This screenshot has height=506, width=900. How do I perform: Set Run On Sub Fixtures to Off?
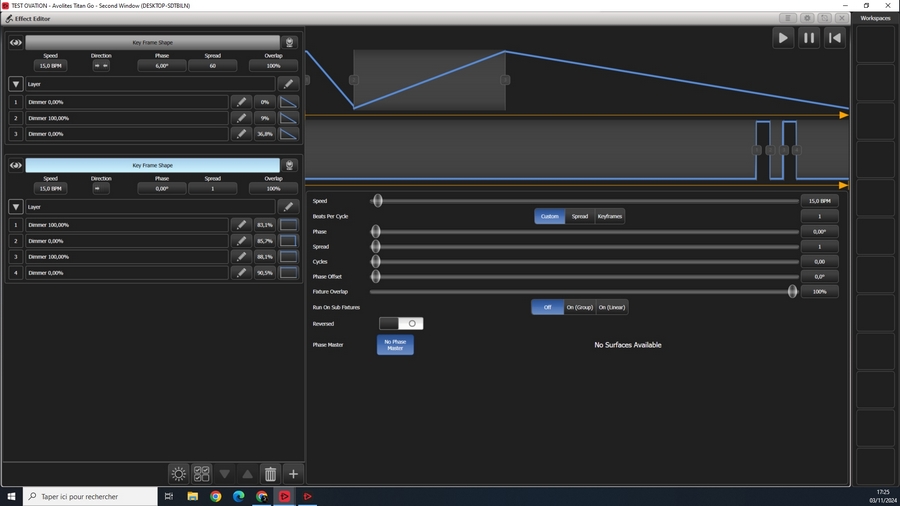click(x=548, y=308)
